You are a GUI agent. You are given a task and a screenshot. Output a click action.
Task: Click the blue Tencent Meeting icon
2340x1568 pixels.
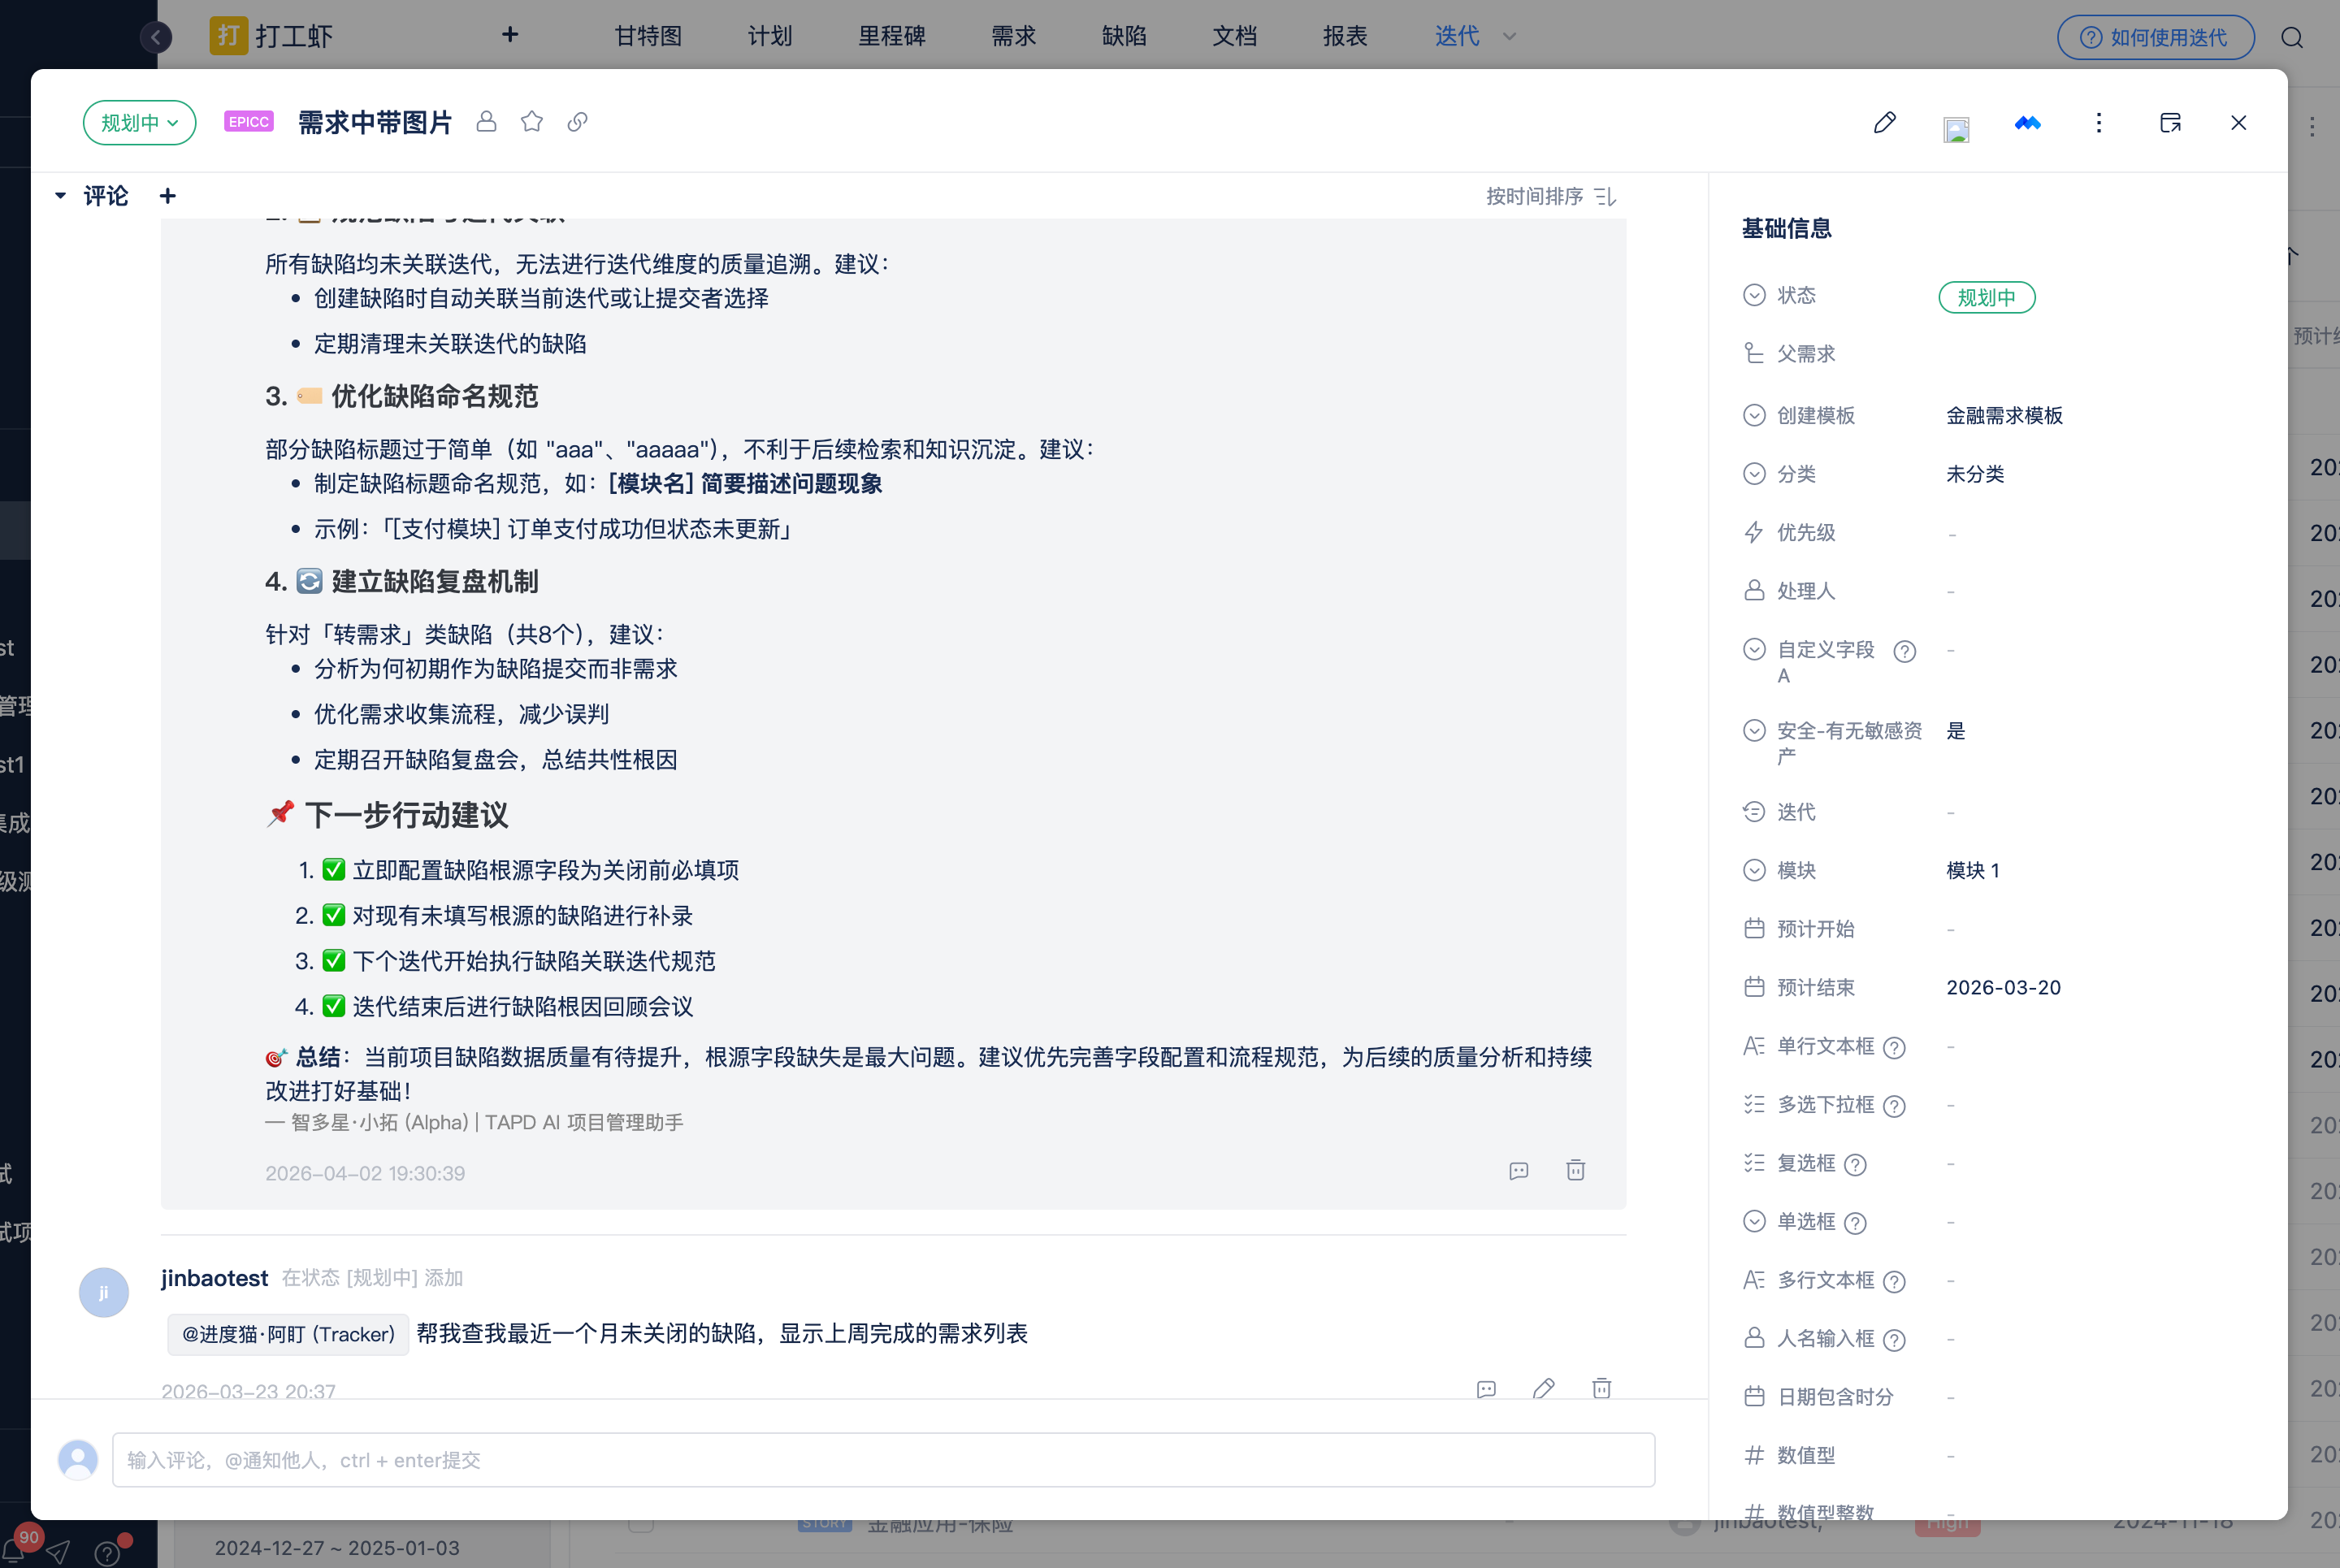[x=2027, y=123]
